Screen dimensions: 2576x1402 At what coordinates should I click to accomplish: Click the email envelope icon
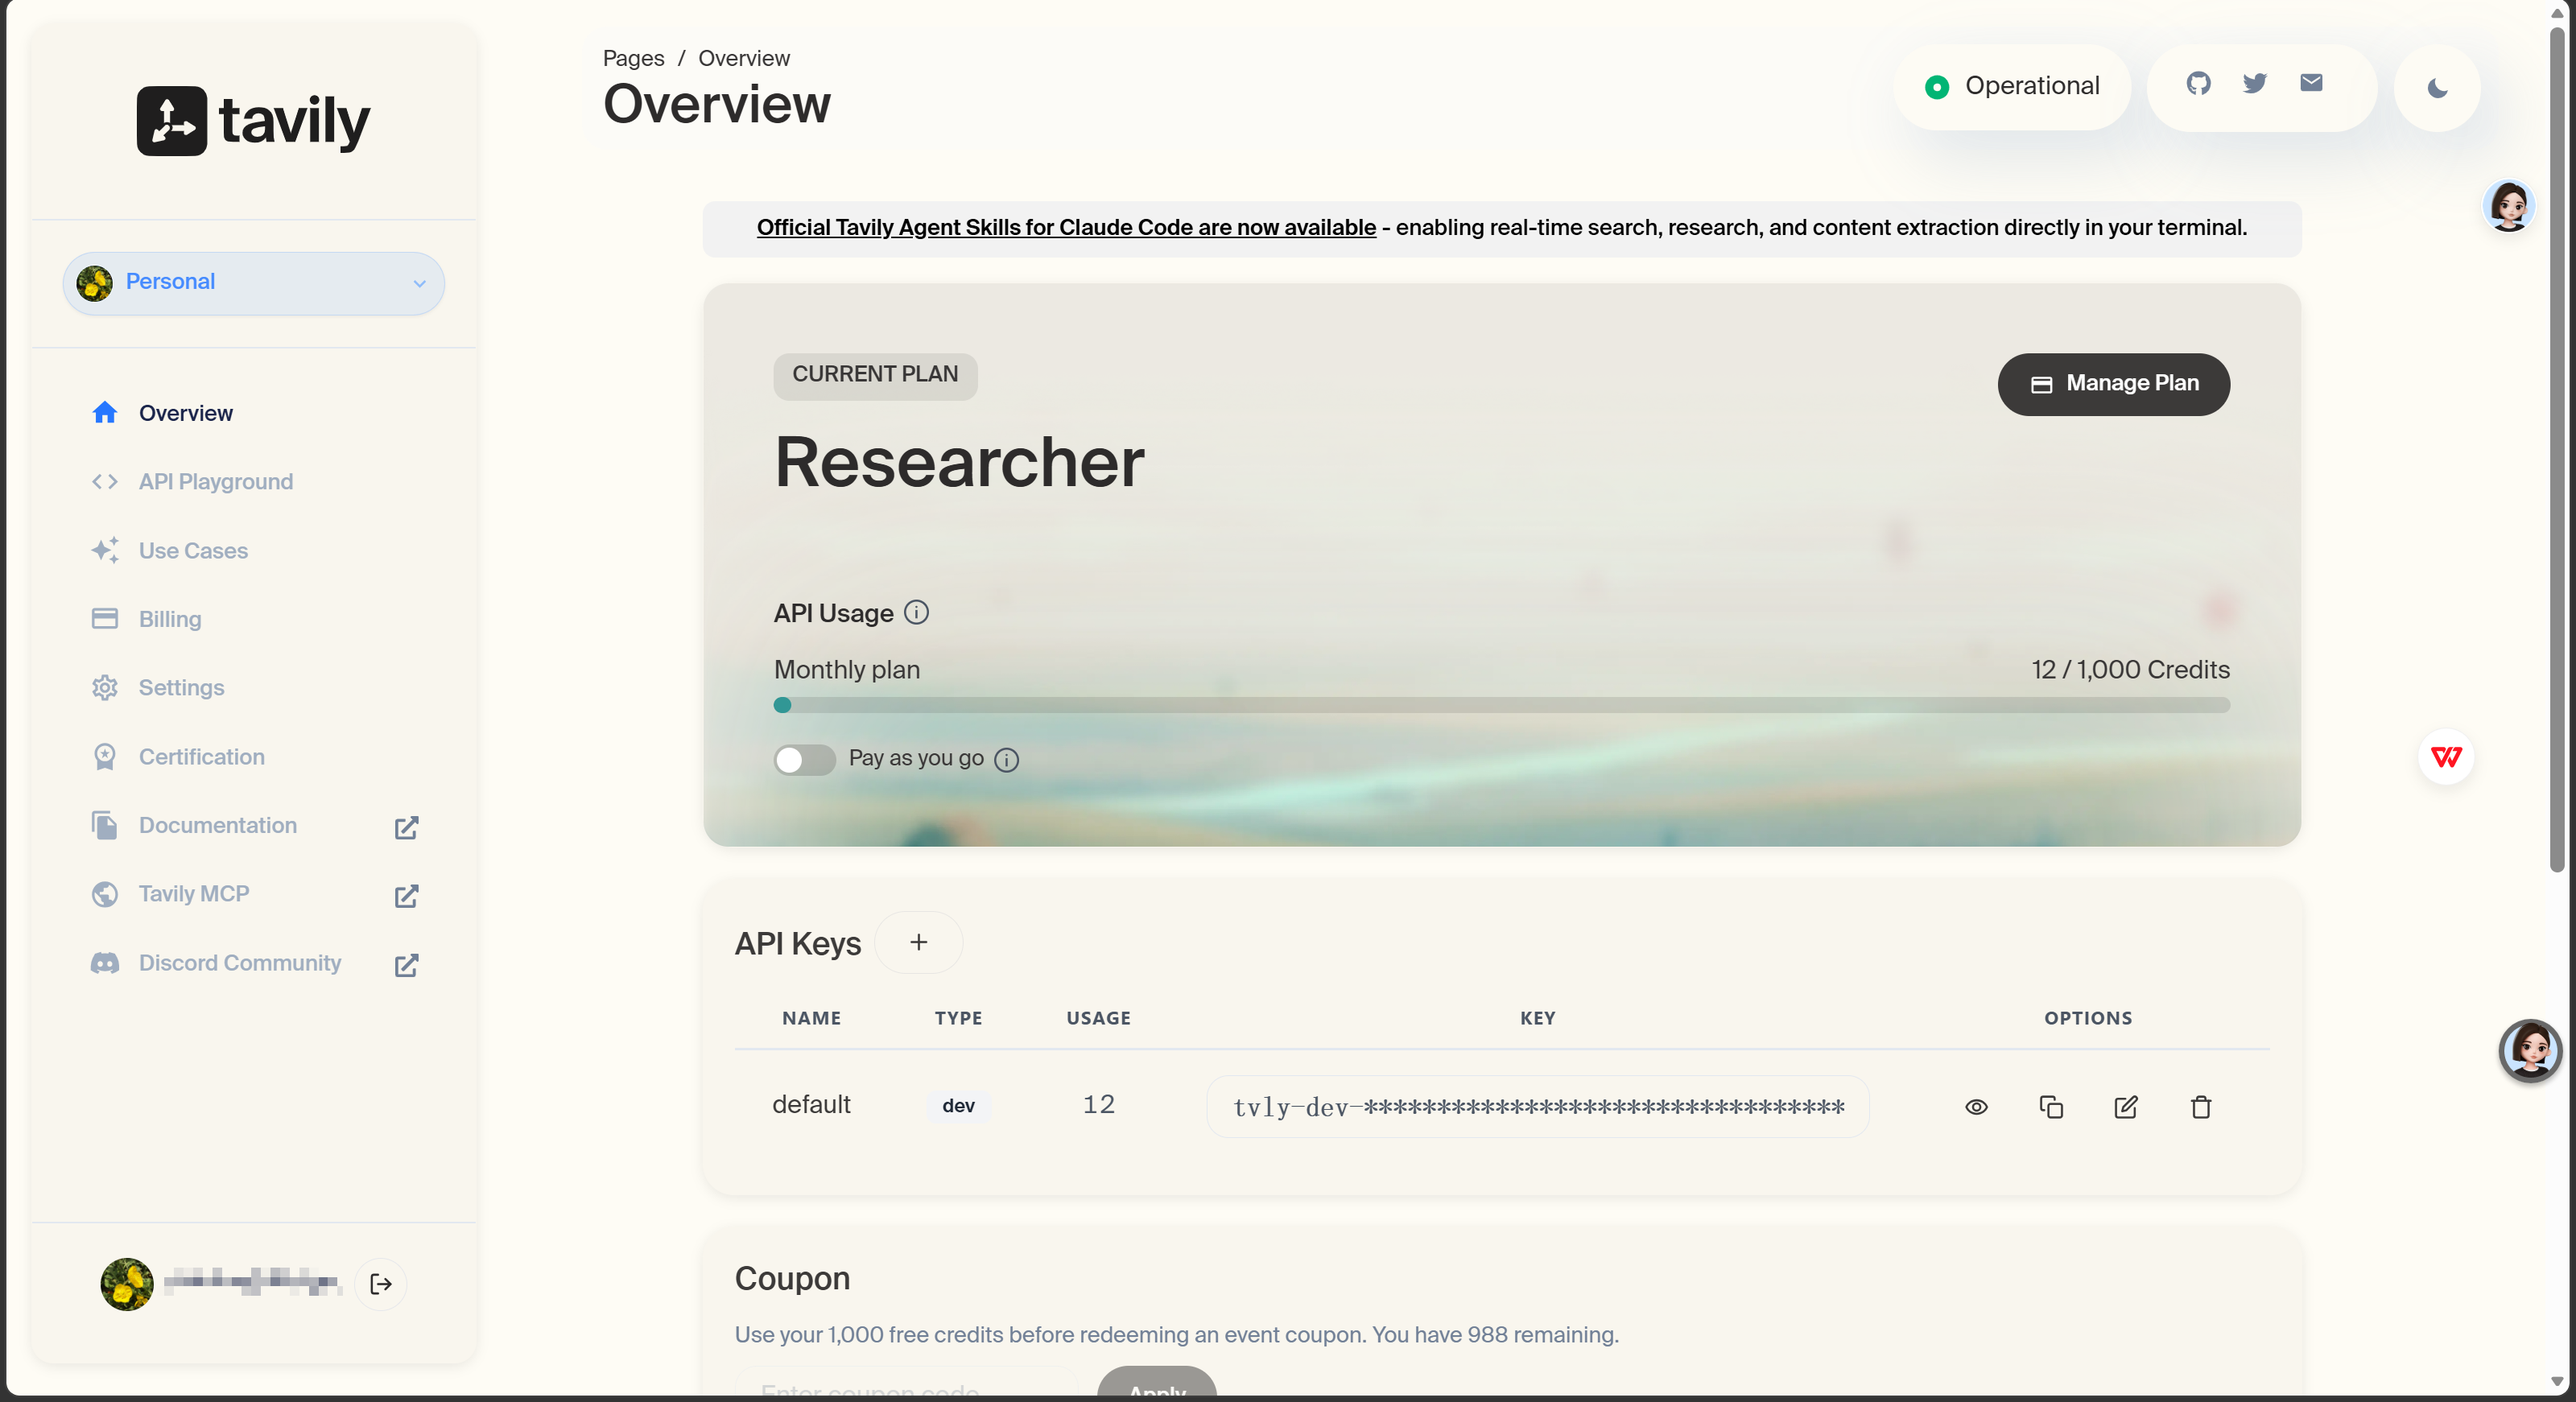click(2311, 83)
